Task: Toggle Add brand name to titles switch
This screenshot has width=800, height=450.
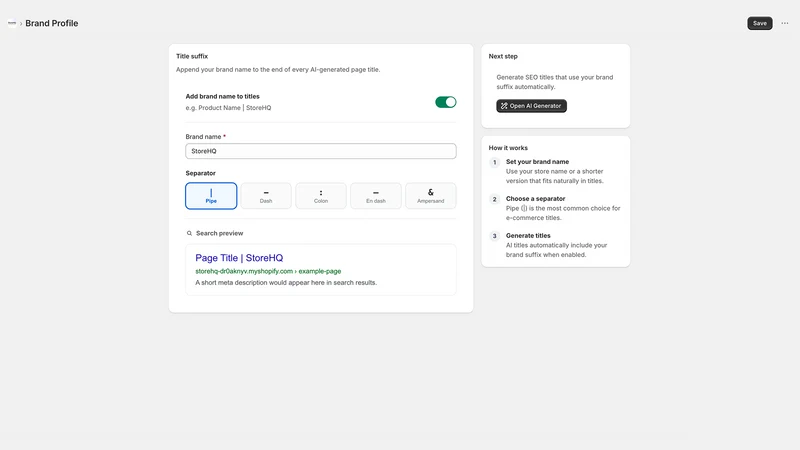Action: click(445, 102)
